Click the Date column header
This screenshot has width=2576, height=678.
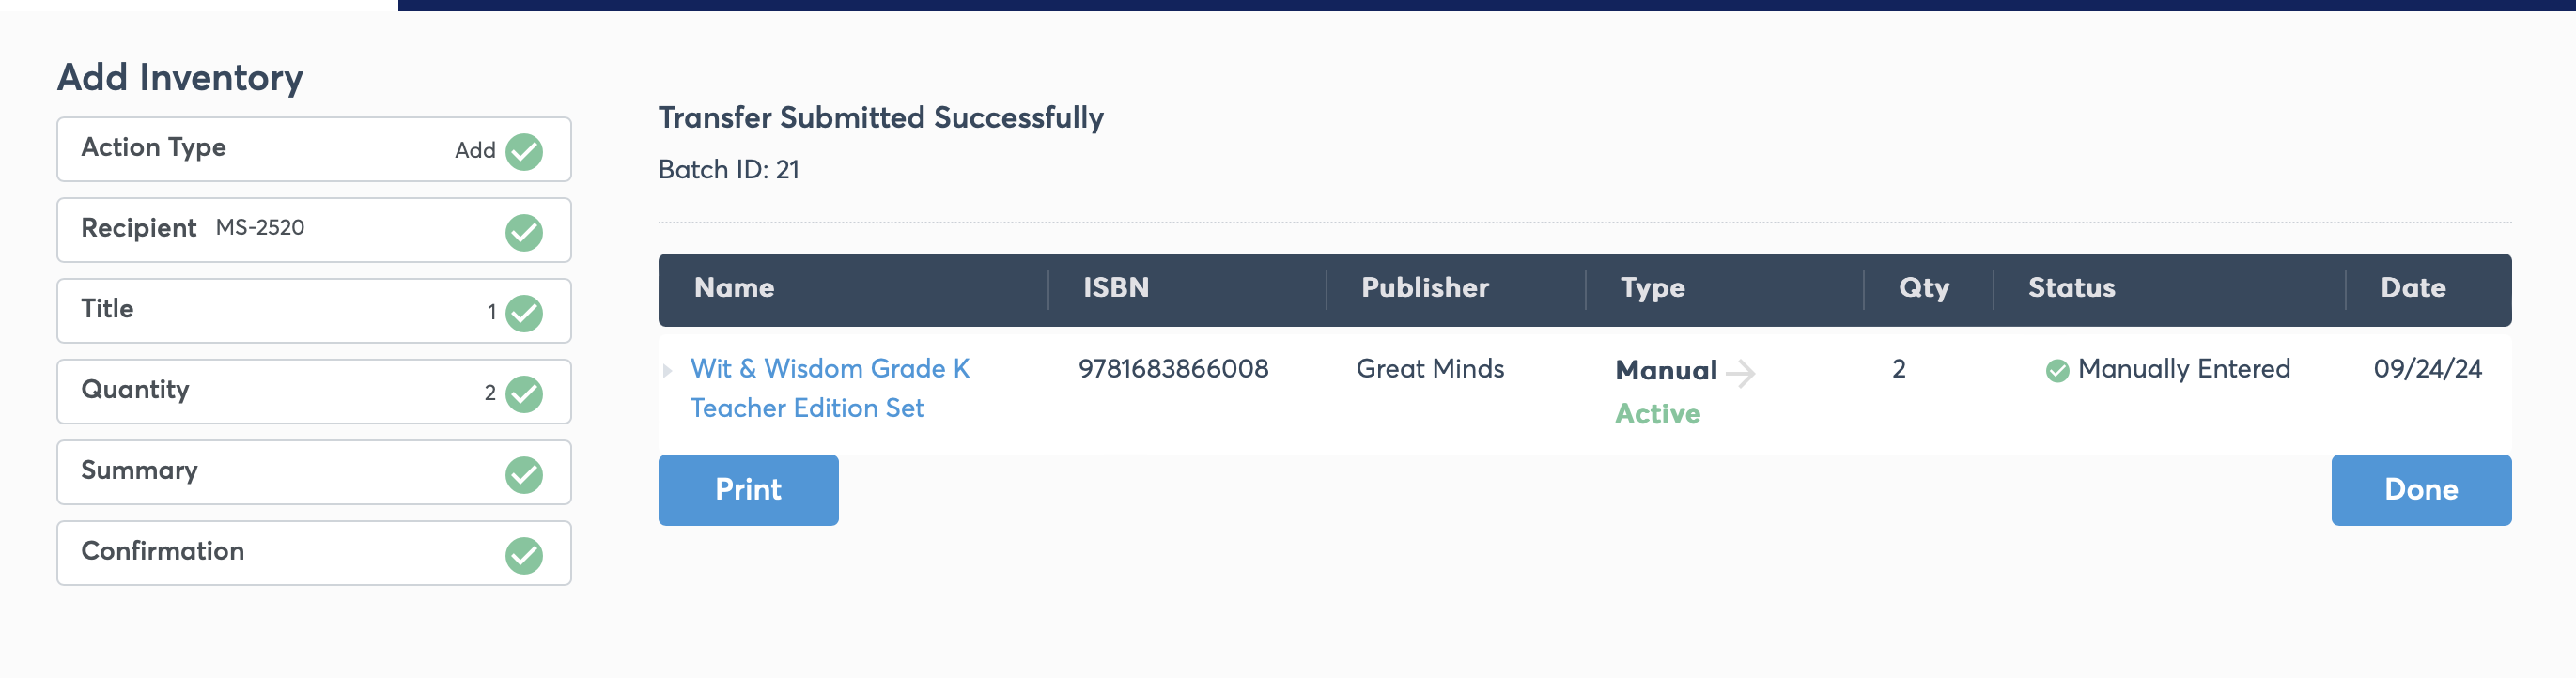[2413, 288]
